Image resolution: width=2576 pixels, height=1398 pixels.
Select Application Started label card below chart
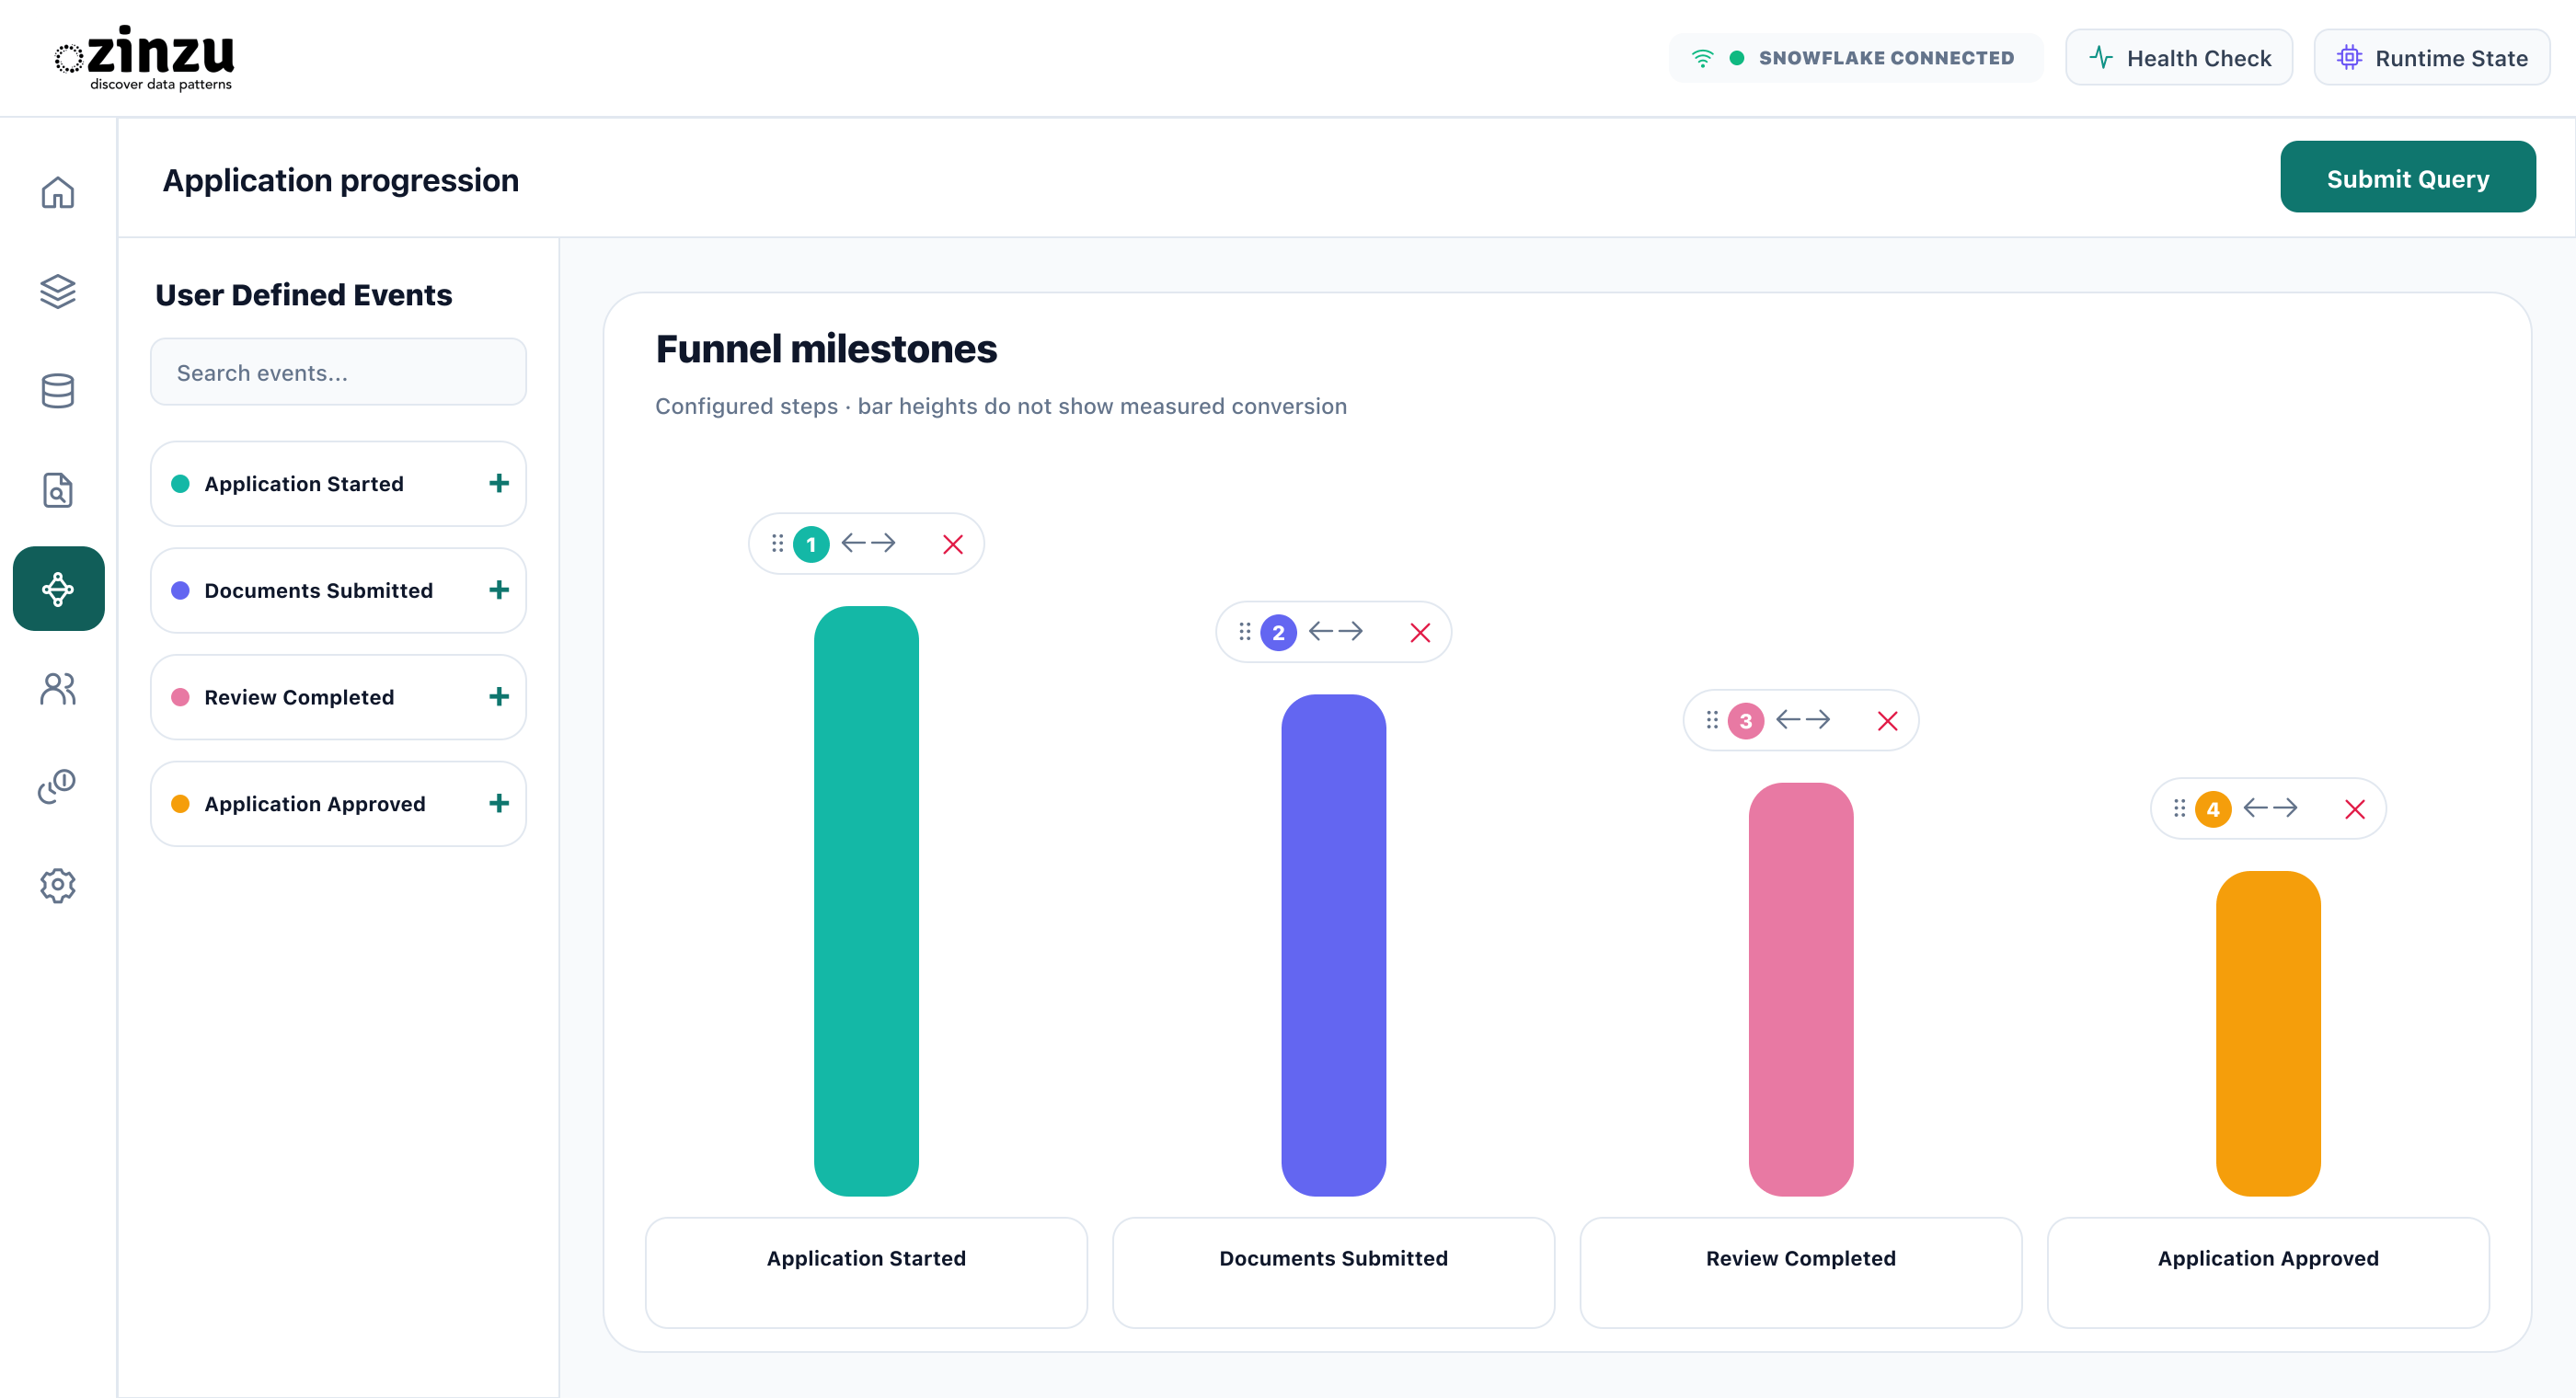pyautogui.click(x=866, y=1272)
